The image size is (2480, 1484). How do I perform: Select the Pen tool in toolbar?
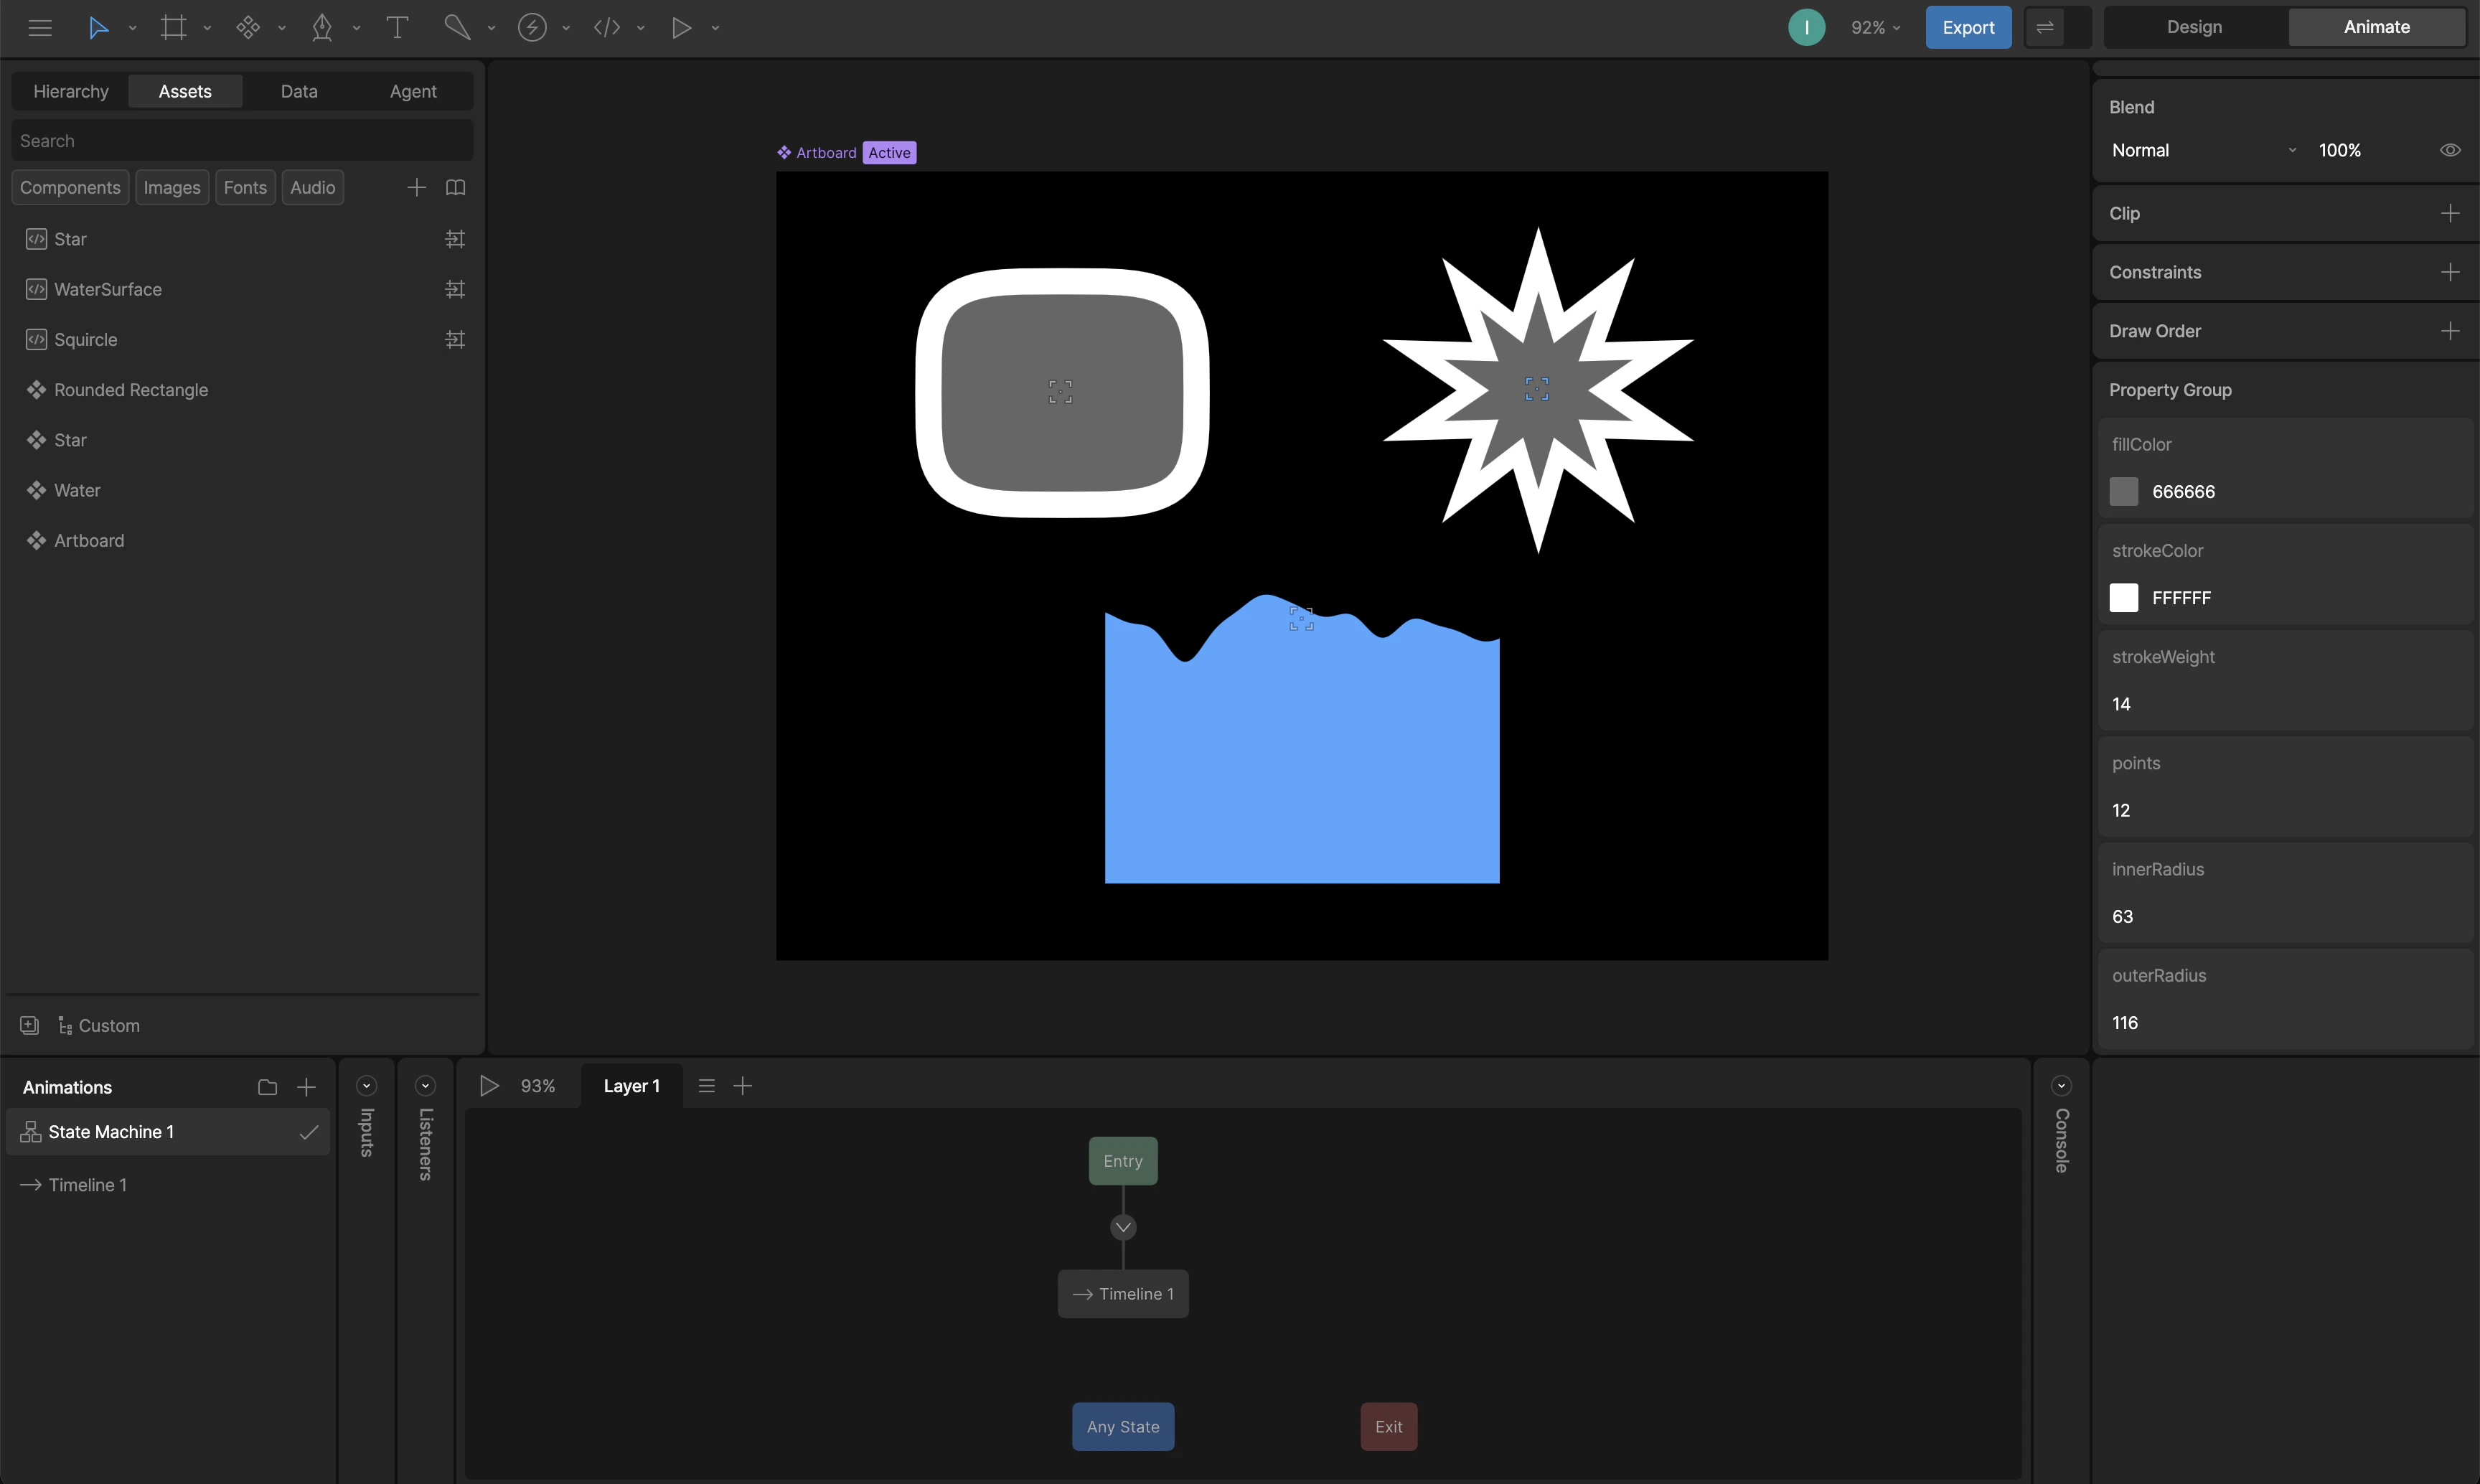tap(322, 27)
